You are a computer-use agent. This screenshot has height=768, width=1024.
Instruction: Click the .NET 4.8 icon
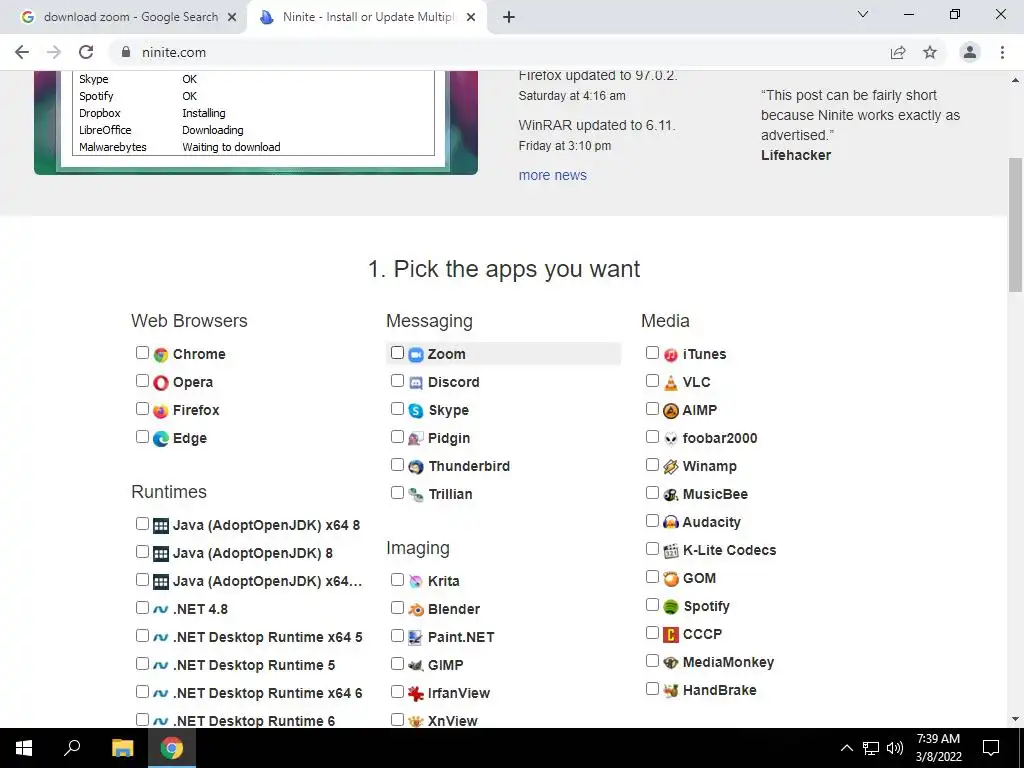coord(161,609)
